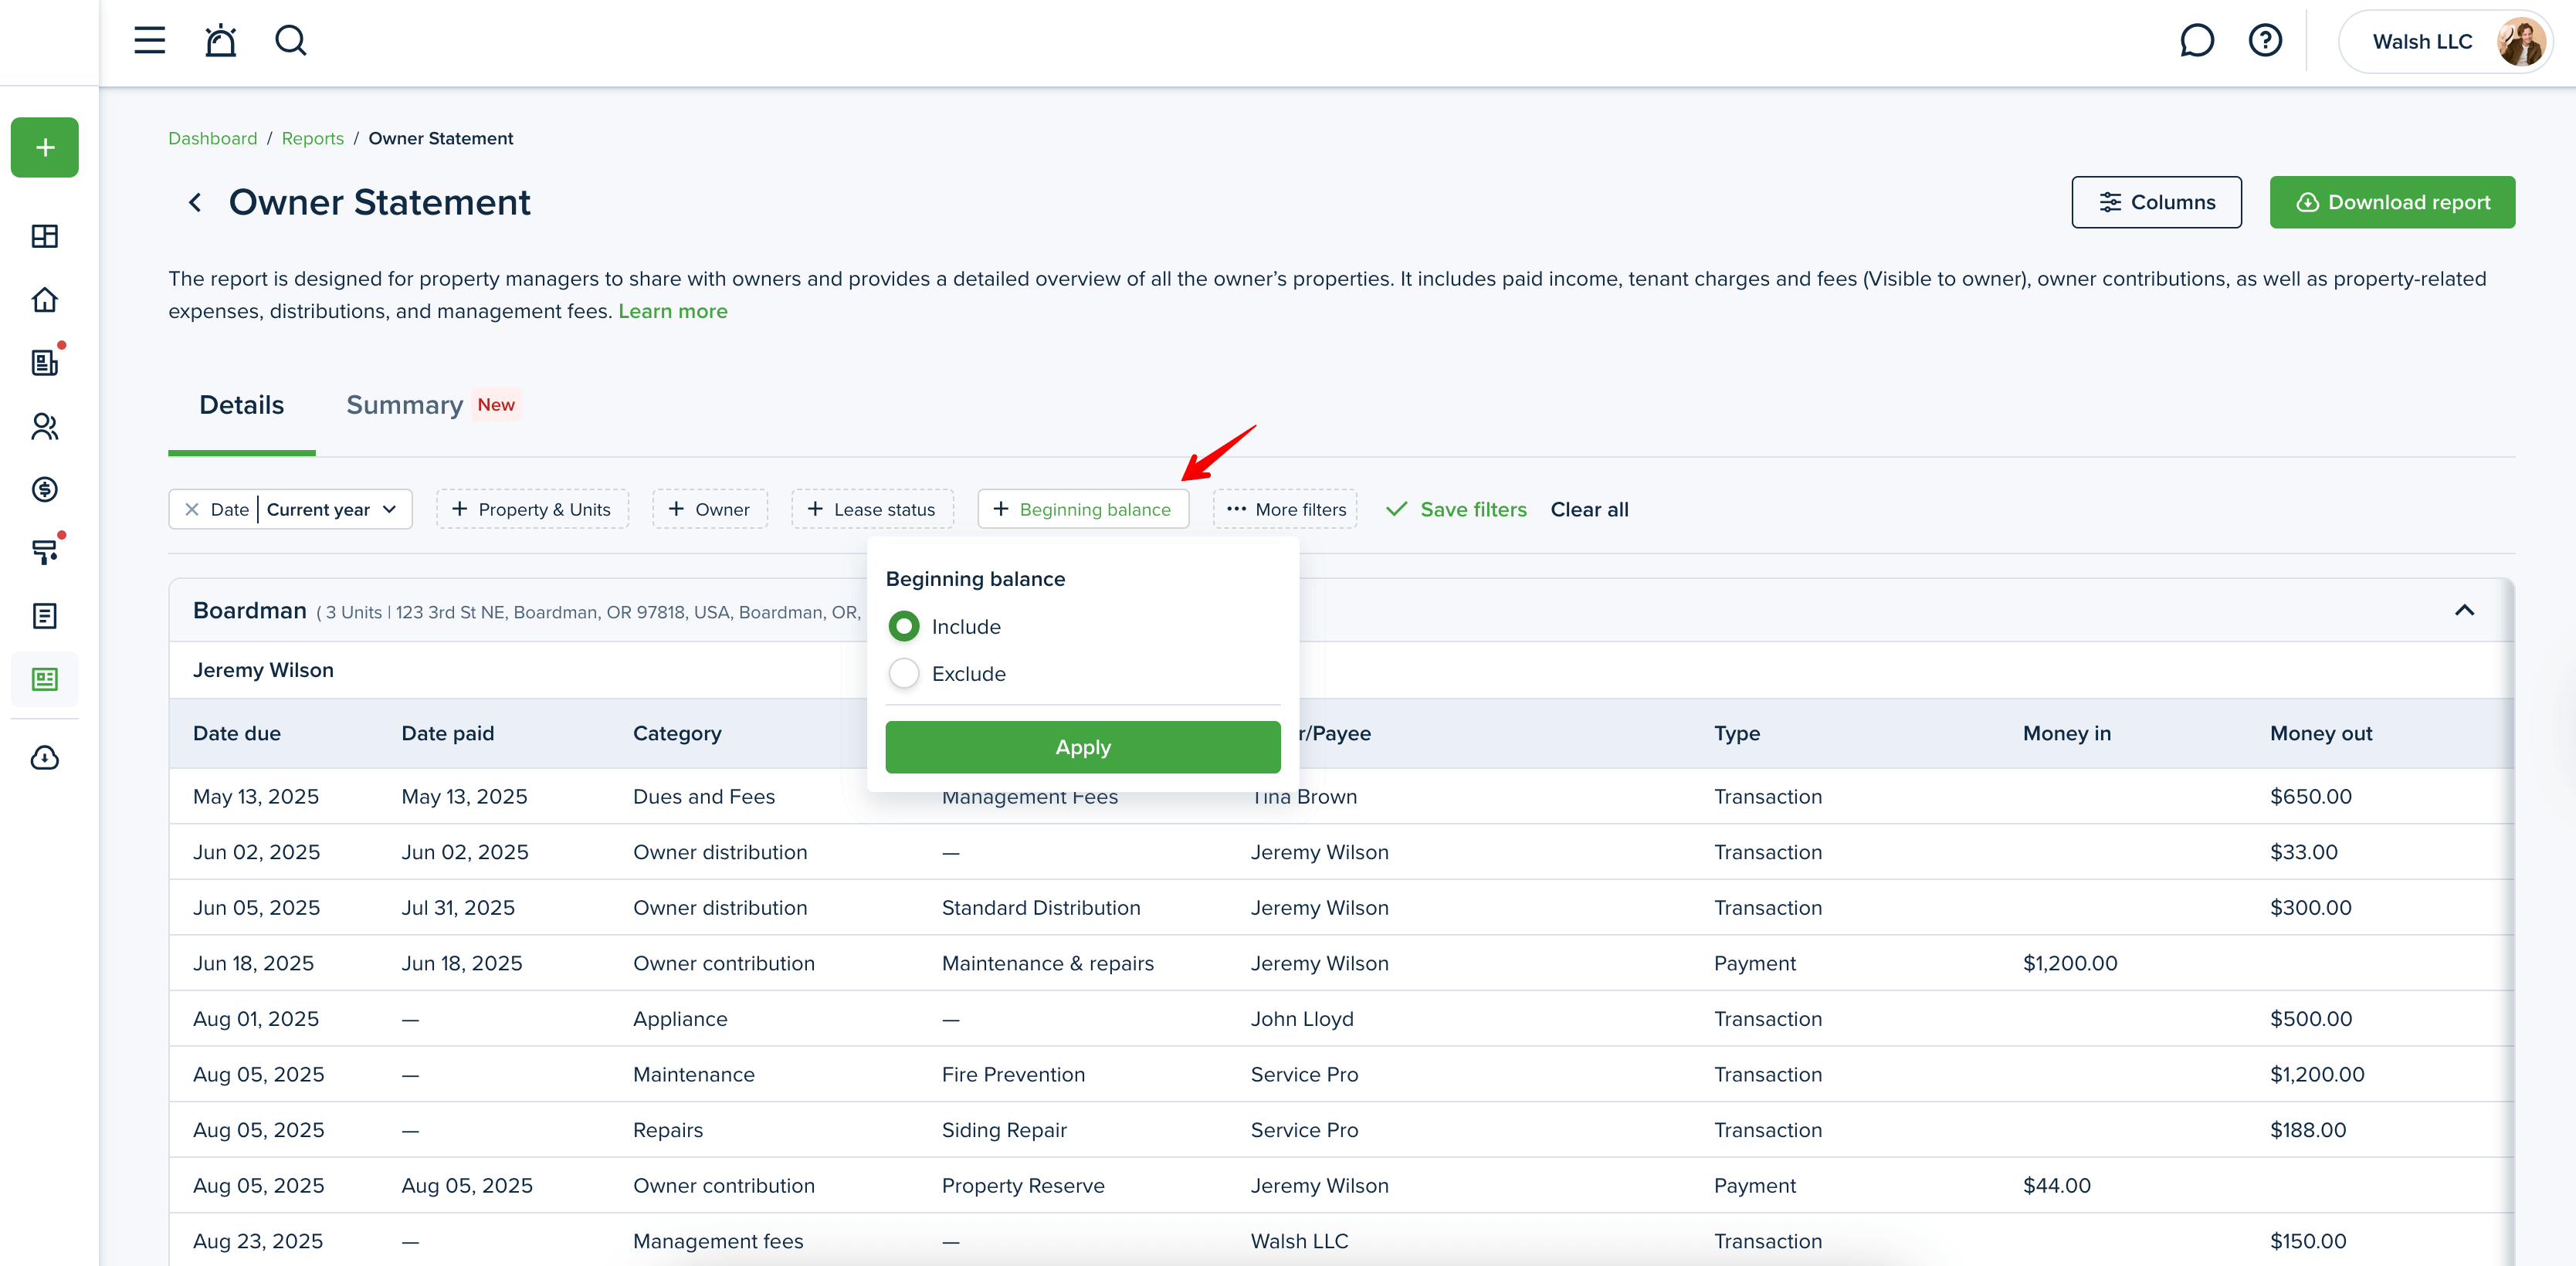Click the Apply button
This screenshot has width=2576, height=1266.
coord(1082,747)
